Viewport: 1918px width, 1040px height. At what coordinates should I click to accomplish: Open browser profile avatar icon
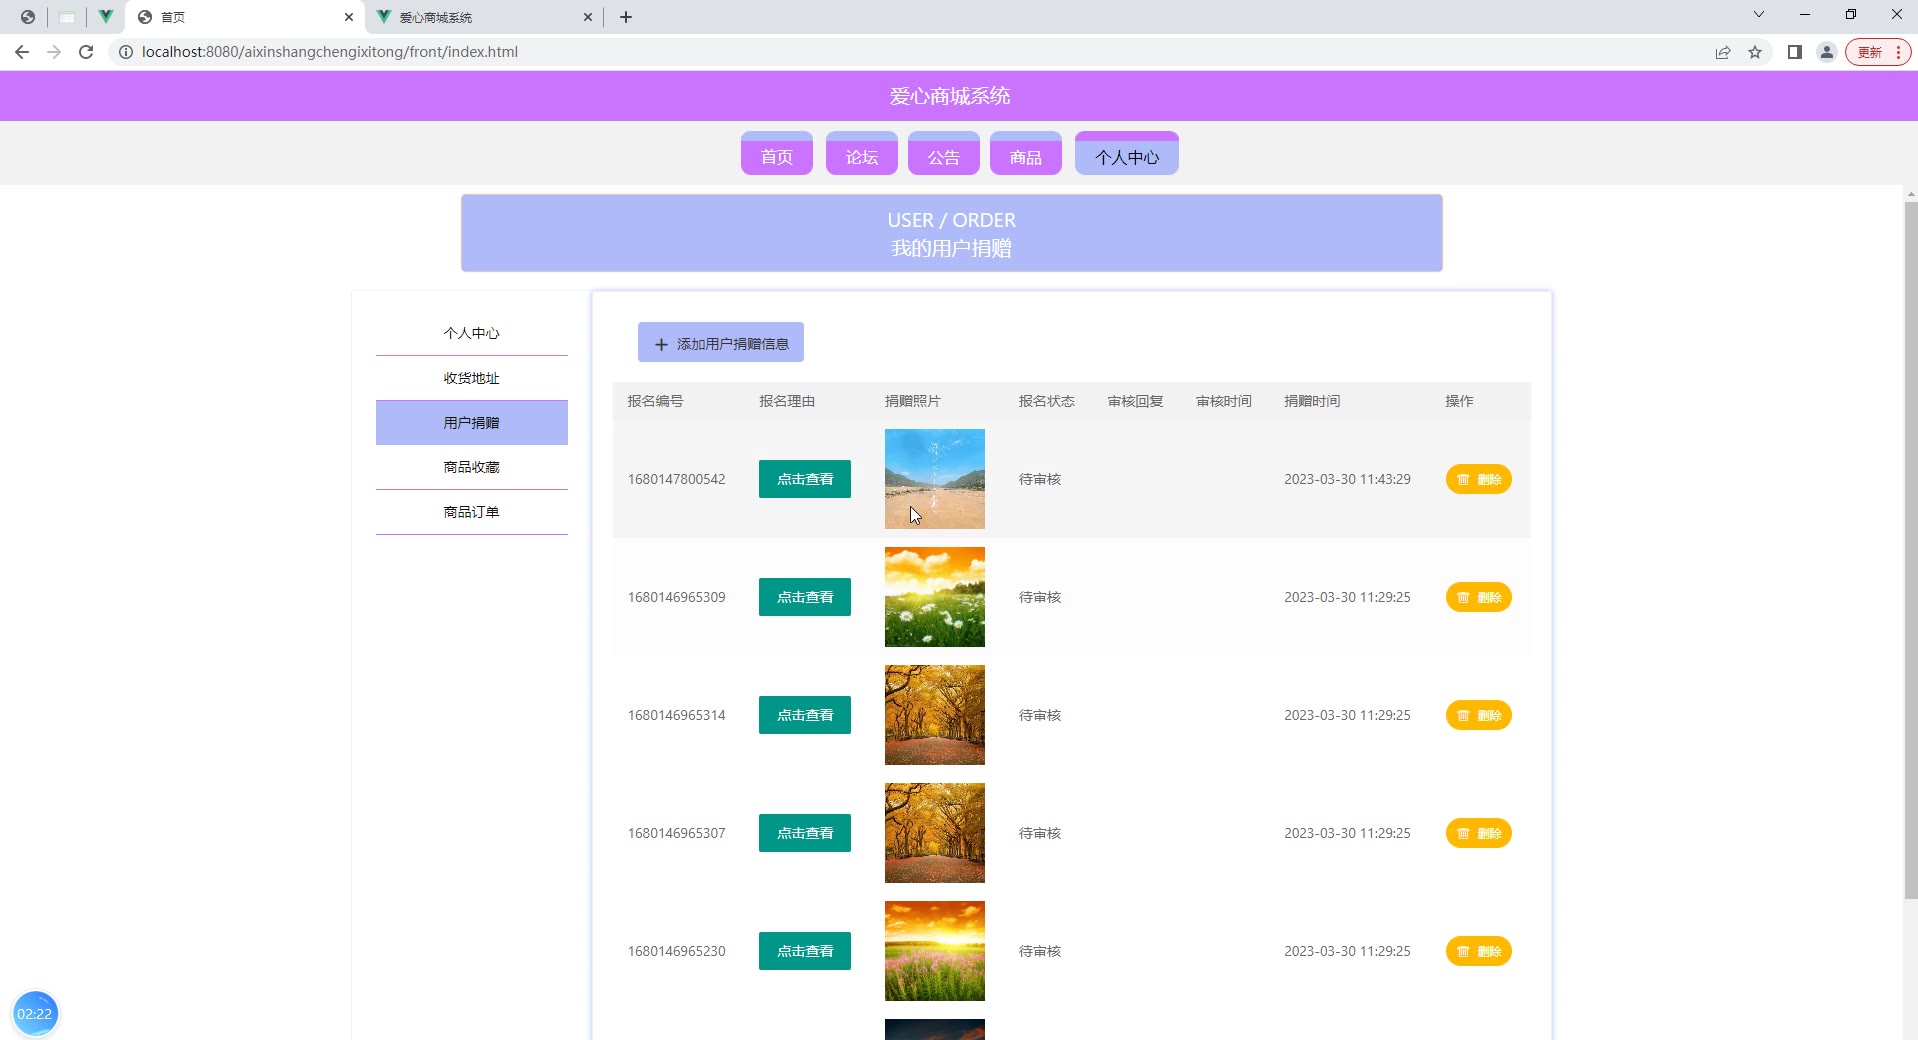[1827, 52]
